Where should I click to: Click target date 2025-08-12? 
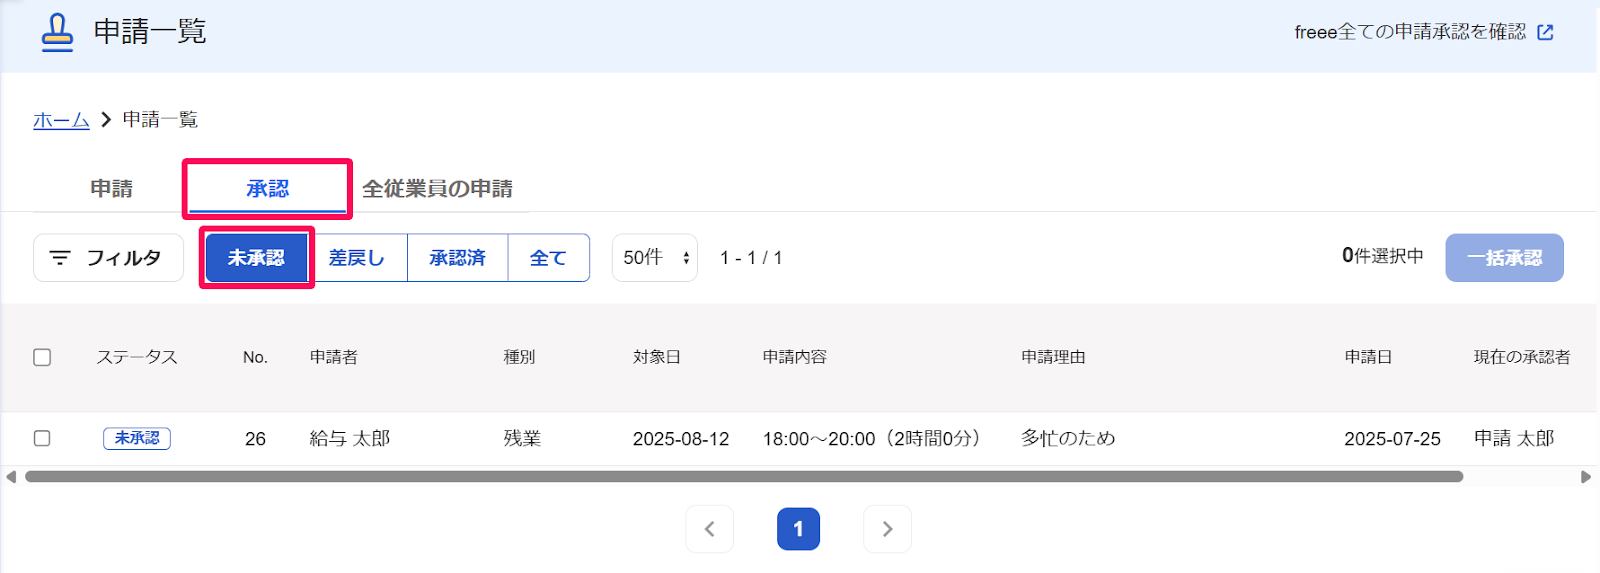point(681,438)
